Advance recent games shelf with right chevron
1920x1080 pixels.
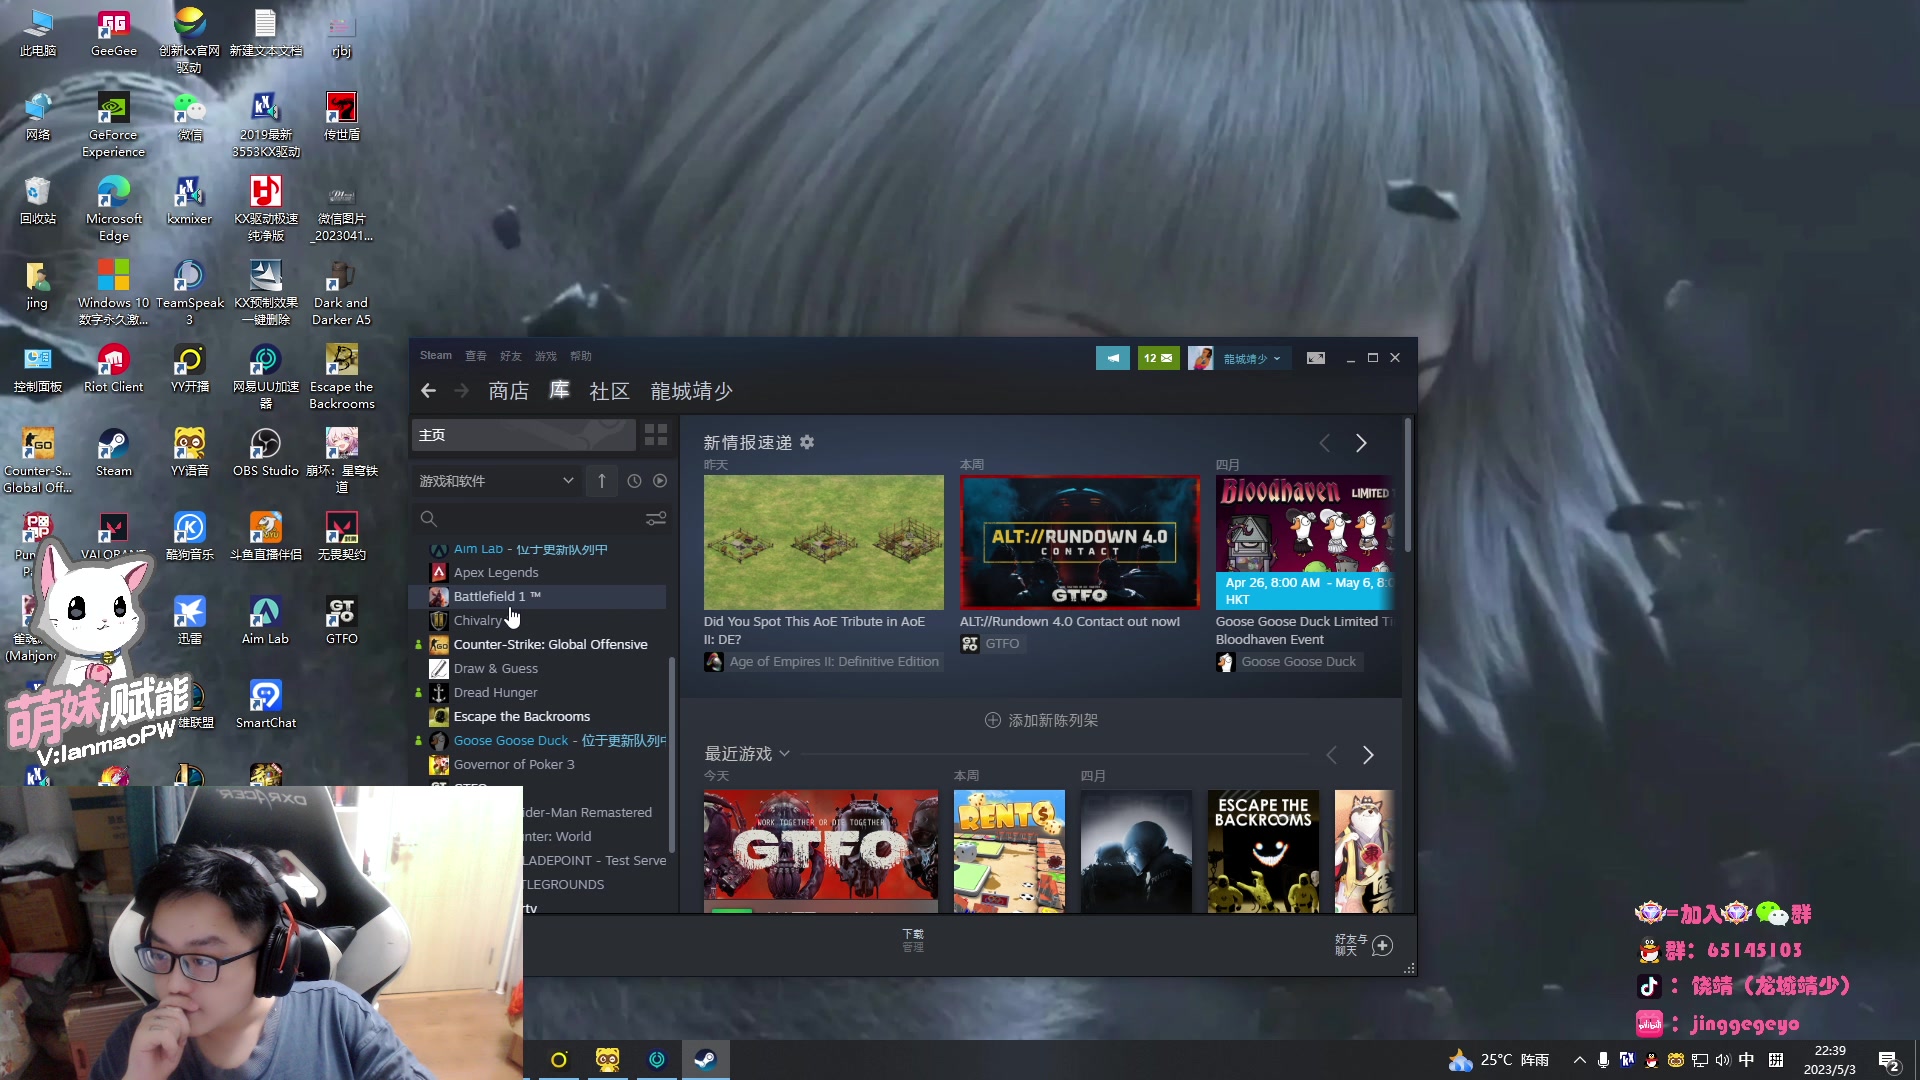(x=1368, y=755)
